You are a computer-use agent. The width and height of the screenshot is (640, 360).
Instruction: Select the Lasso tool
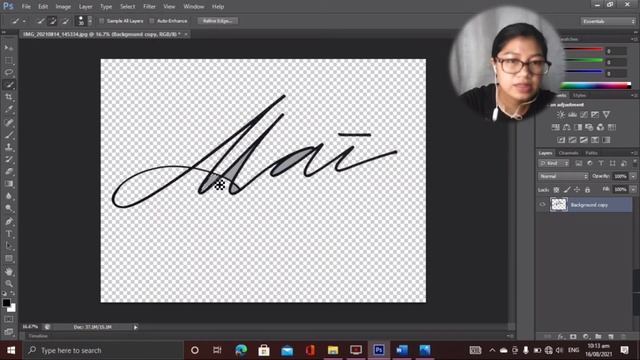click(9, 73)
